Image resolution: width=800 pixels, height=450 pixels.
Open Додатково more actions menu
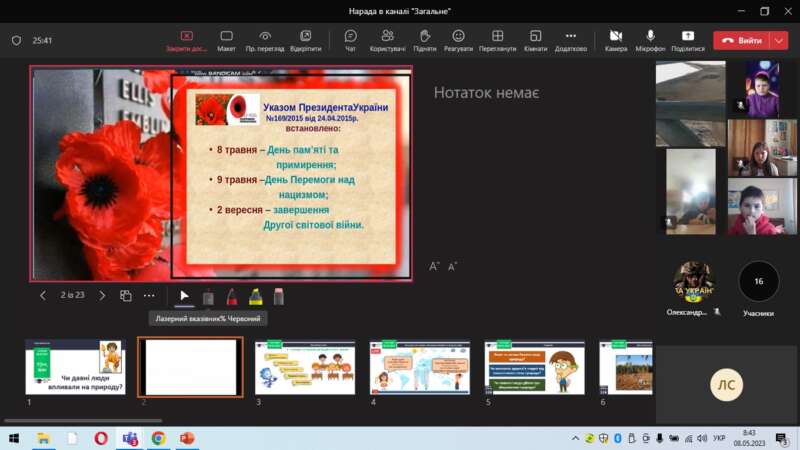pyautogui.click(x=571, y=40)
